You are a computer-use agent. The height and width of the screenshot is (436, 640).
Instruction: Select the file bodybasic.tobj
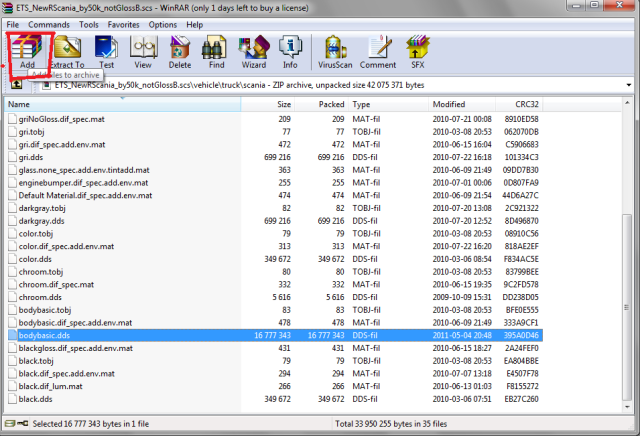pos(45,310)
